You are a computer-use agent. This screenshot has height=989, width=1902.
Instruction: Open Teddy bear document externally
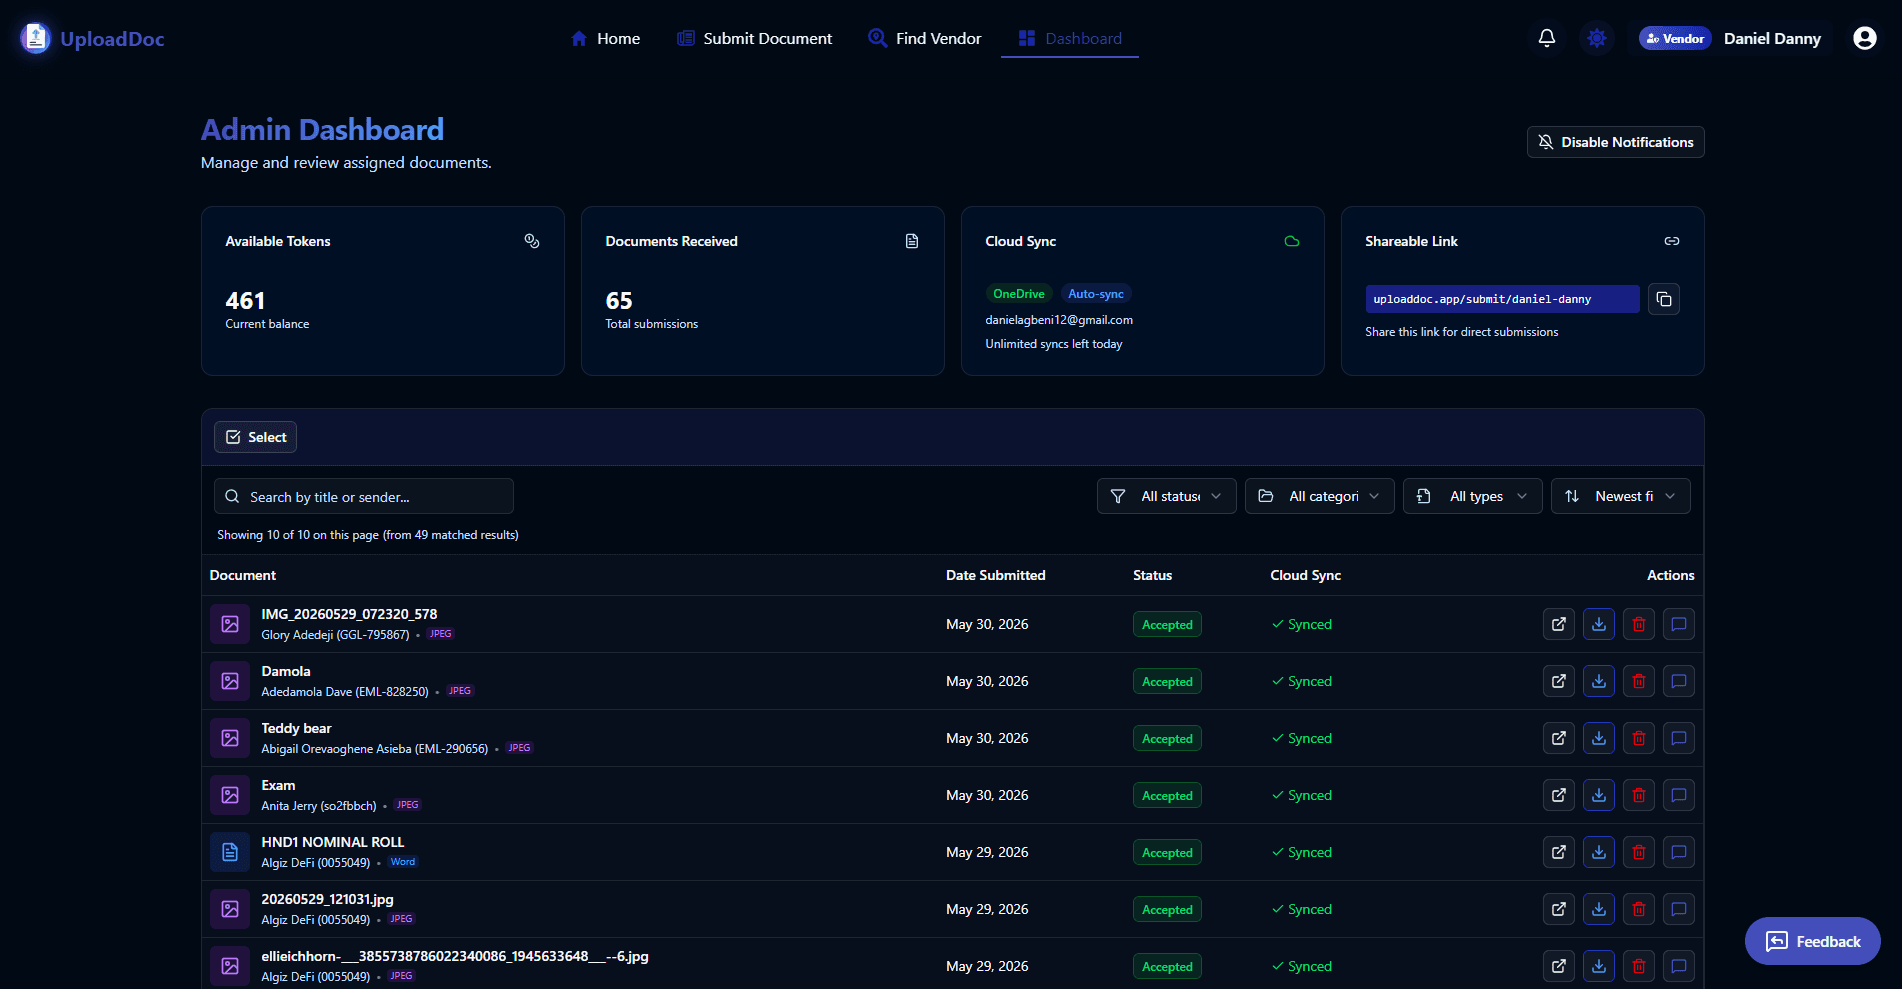coord(1558,738)
